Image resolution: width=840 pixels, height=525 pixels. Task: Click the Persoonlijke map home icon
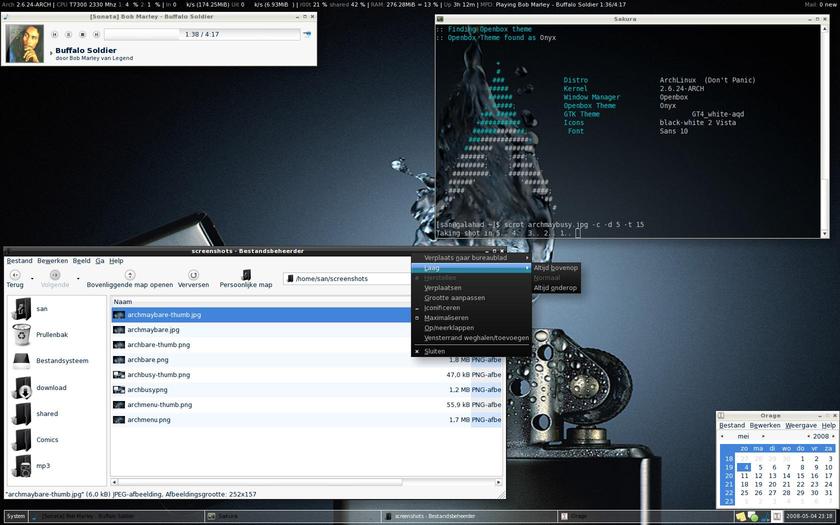pyautogui.click(x=246, y=275)
